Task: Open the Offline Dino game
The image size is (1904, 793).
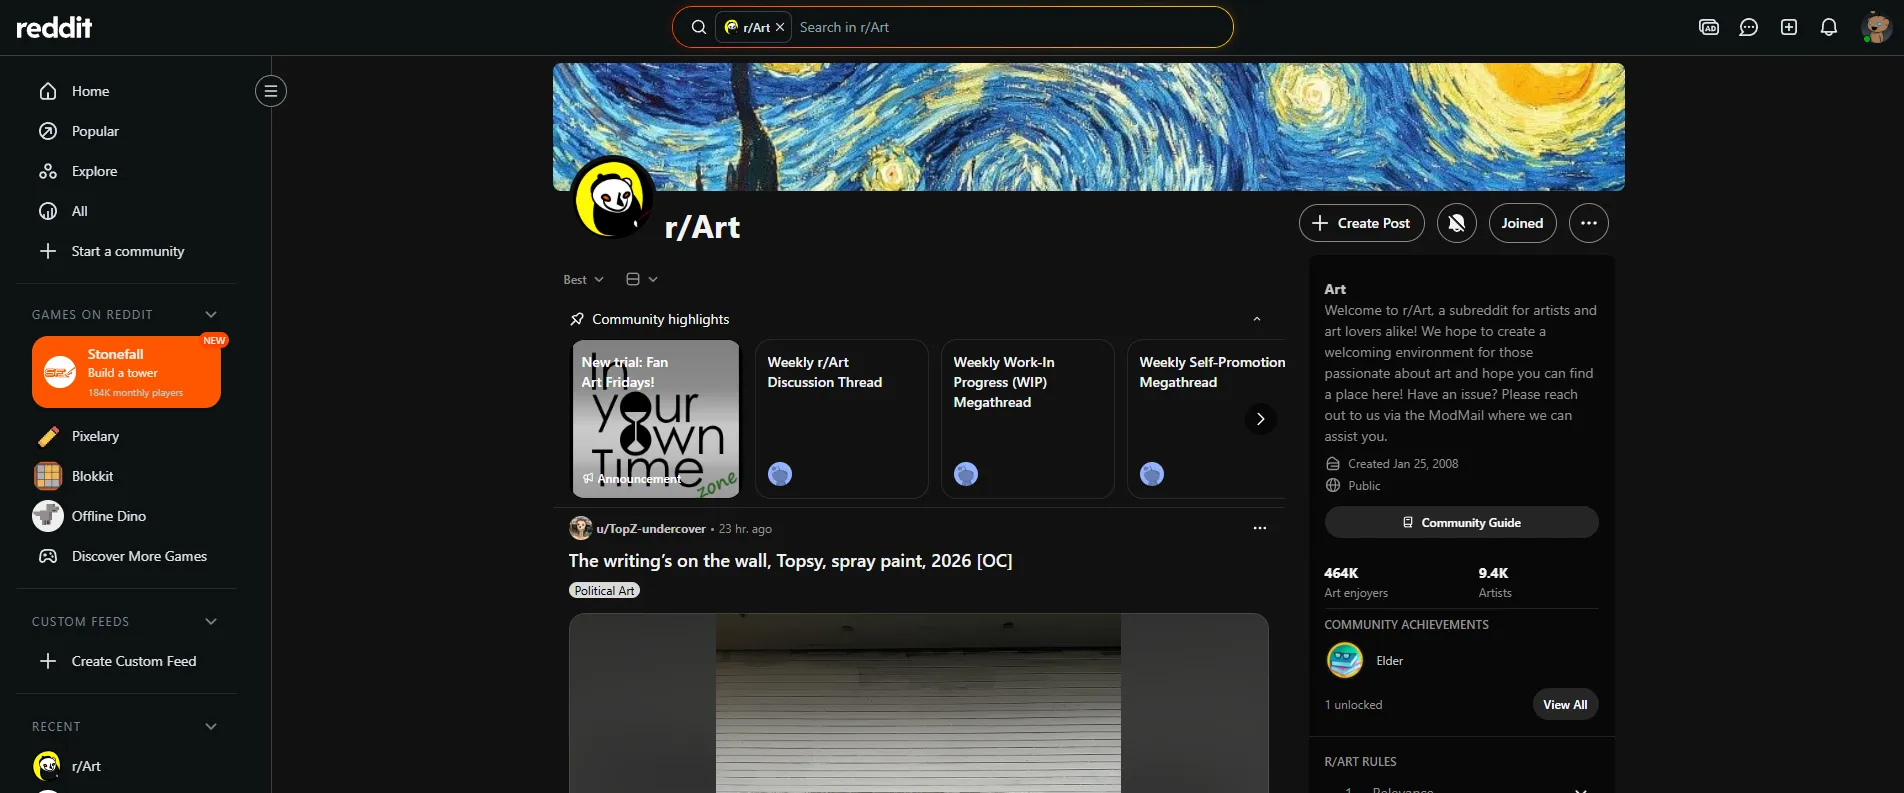Action: pyautogui.click(x=126, y=516)
